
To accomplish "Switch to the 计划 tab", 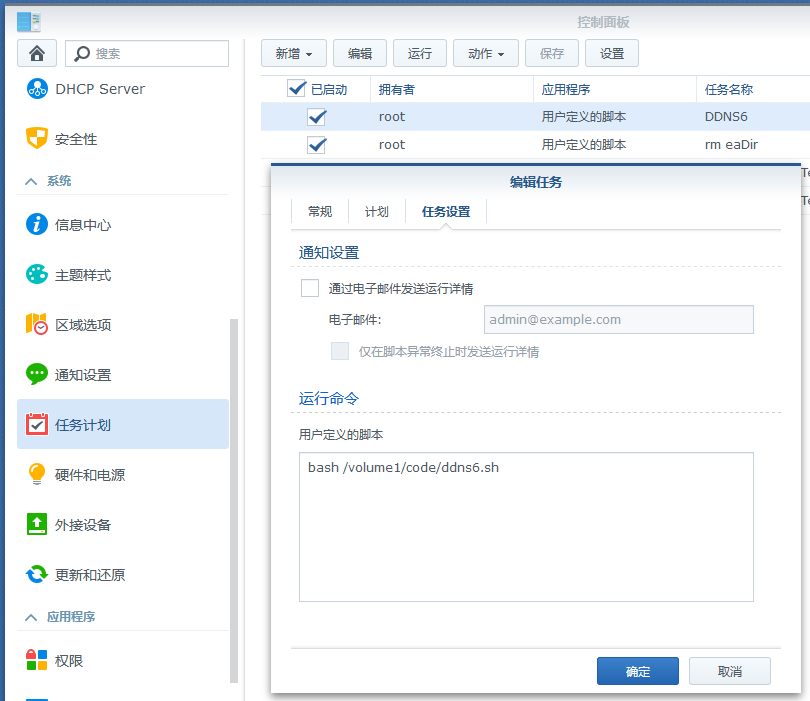I will pyautogui.click(x=377, y=212).
